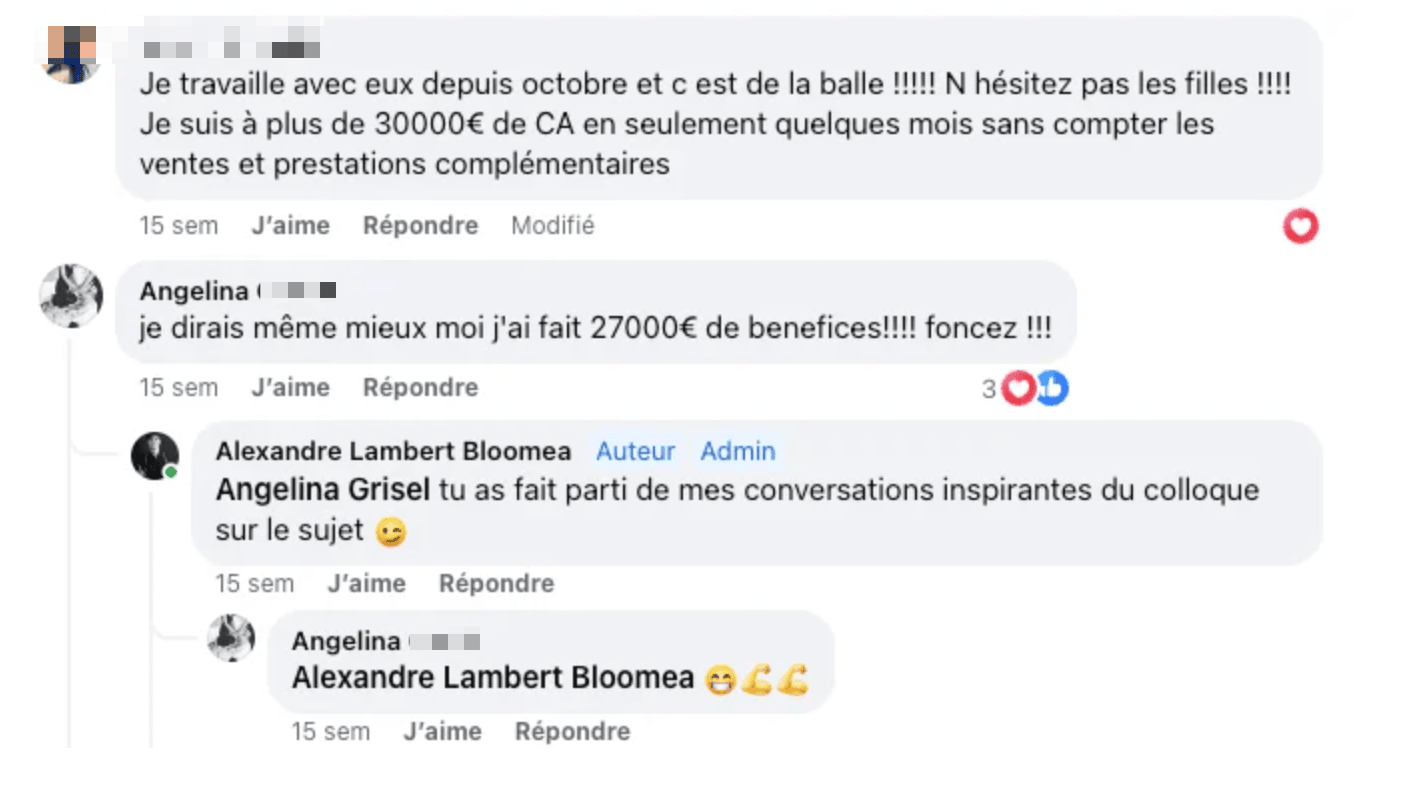Like Angelina's 27000€ de benefices comment
The height and width of the screenshot is (794, 1420).
[x=290, y=388]
